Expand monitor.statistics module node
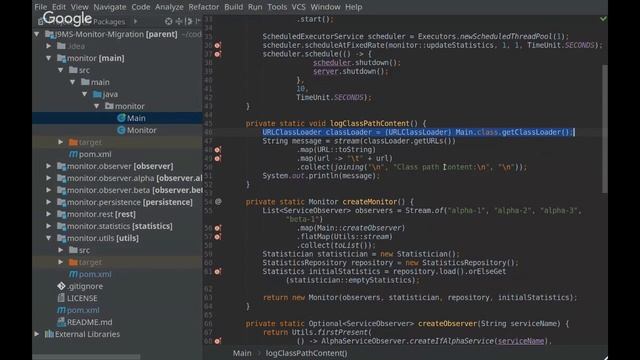The height and width of the screenshot is (360, 640). point(49,226)
